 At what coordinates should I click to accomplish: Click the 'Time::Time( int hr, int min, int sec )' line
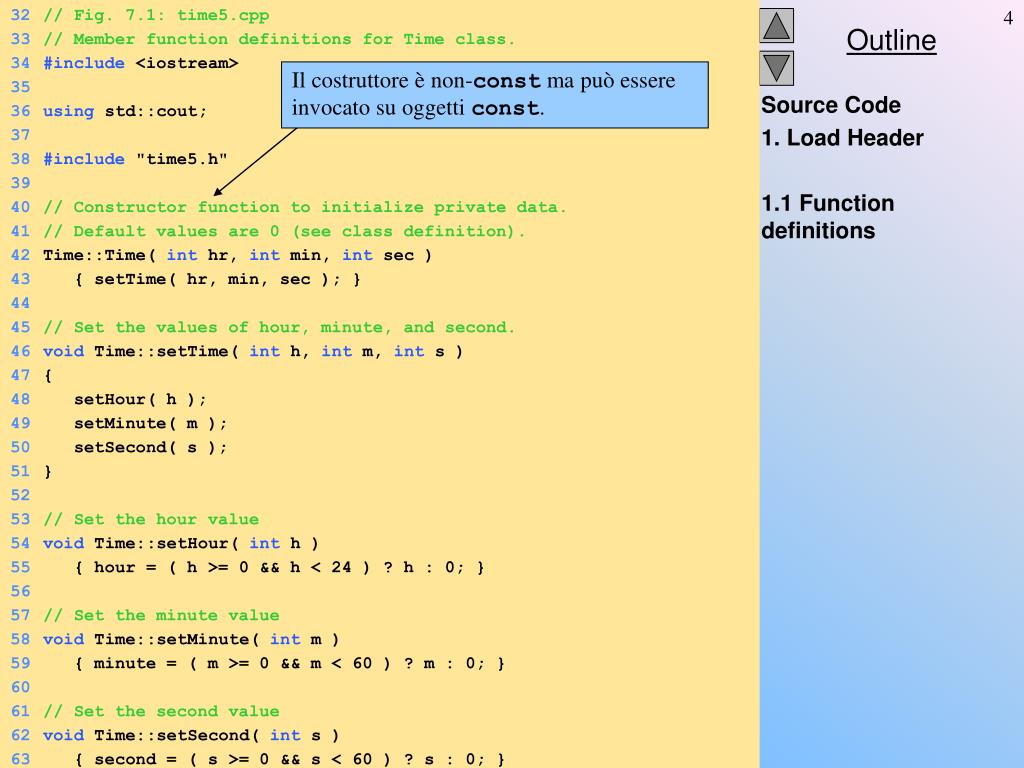click(238, 255)
